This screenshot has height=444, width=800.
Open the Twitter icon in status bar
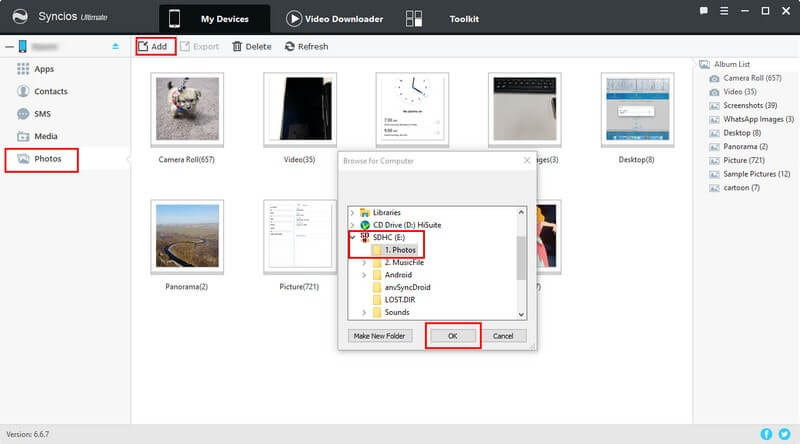pos(784,434)
